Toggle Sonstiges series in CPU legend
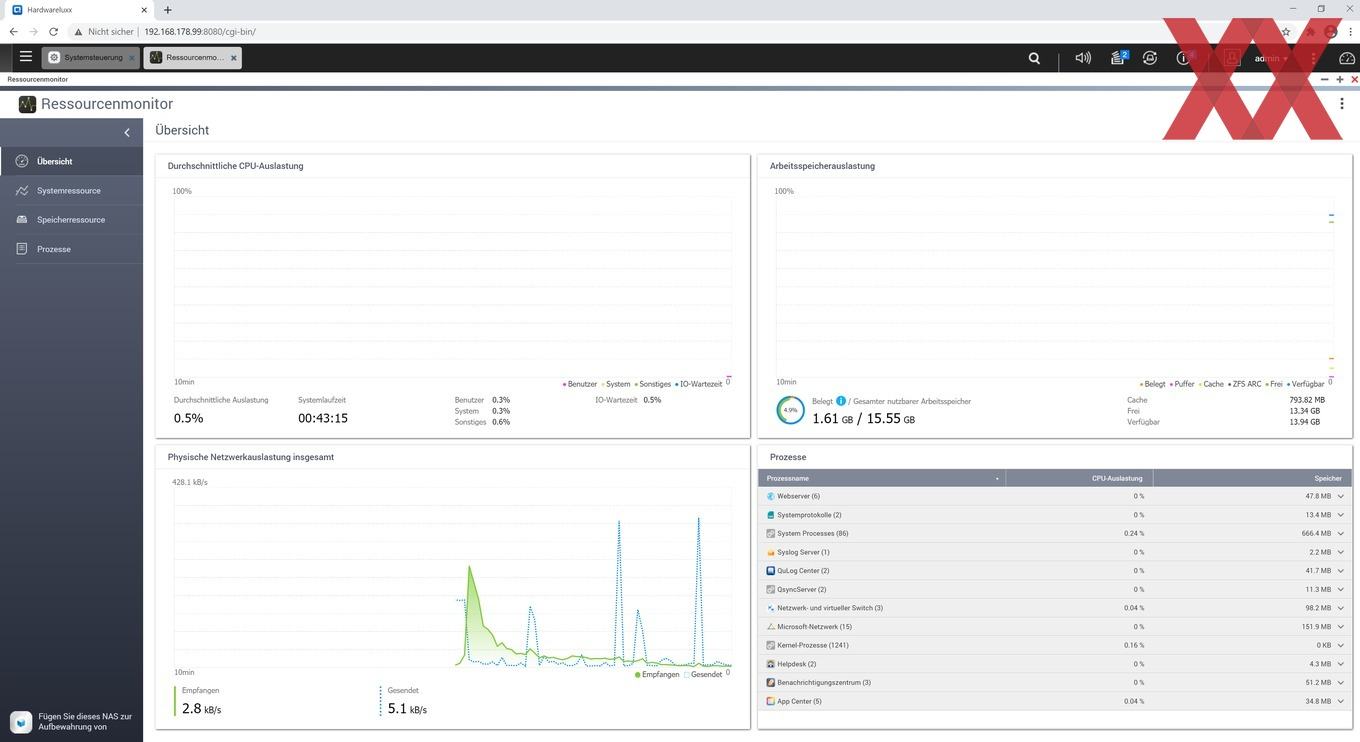Viewport: 1360px width, 742px height. [x=653, y=384]
